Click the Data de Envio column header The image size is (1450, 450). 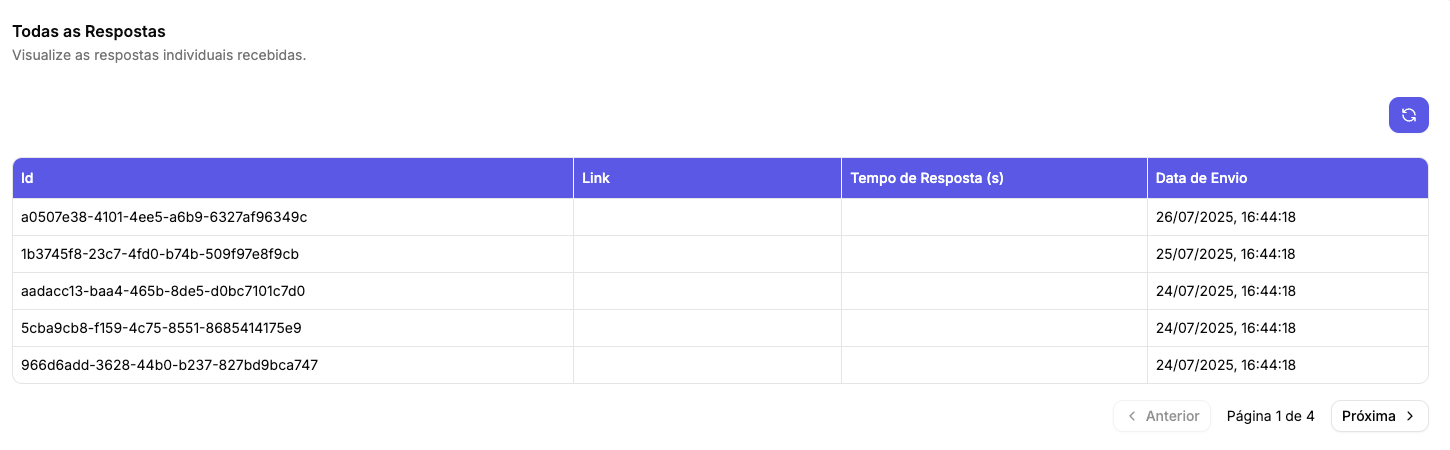pos(1201,178)
